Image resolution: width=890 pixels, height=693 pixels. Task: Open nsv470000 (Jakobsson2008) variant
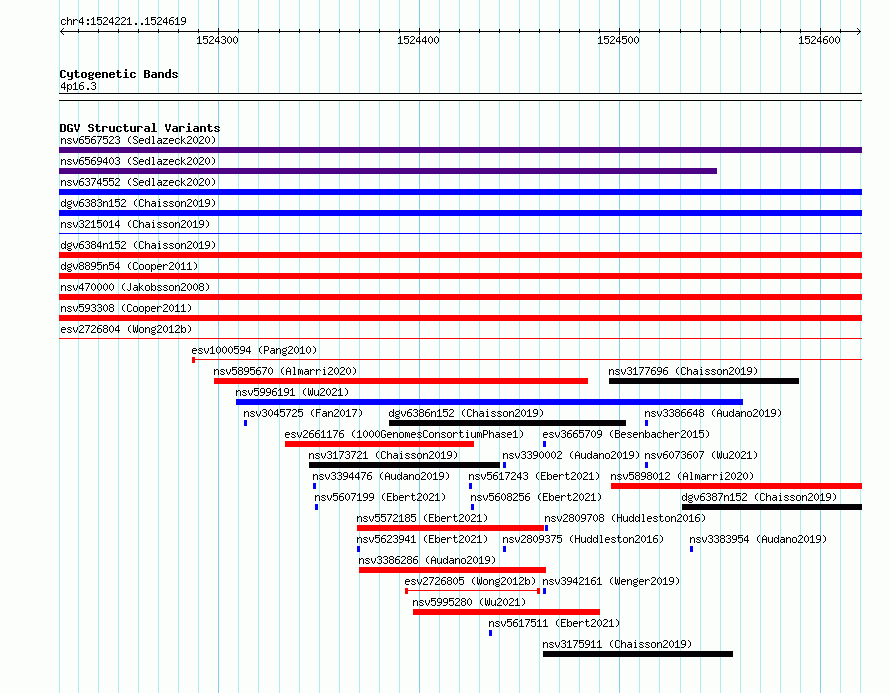tap(135, 287)
